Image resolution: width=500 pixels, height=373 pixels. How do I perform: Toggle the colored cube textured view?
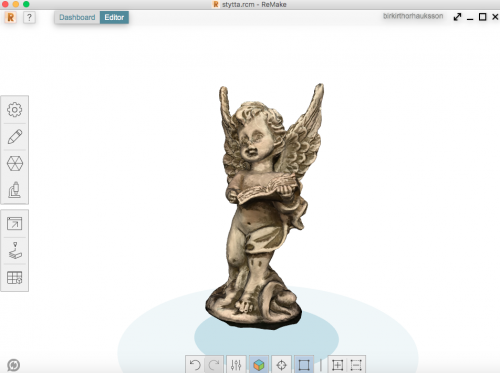click(259, 365)
